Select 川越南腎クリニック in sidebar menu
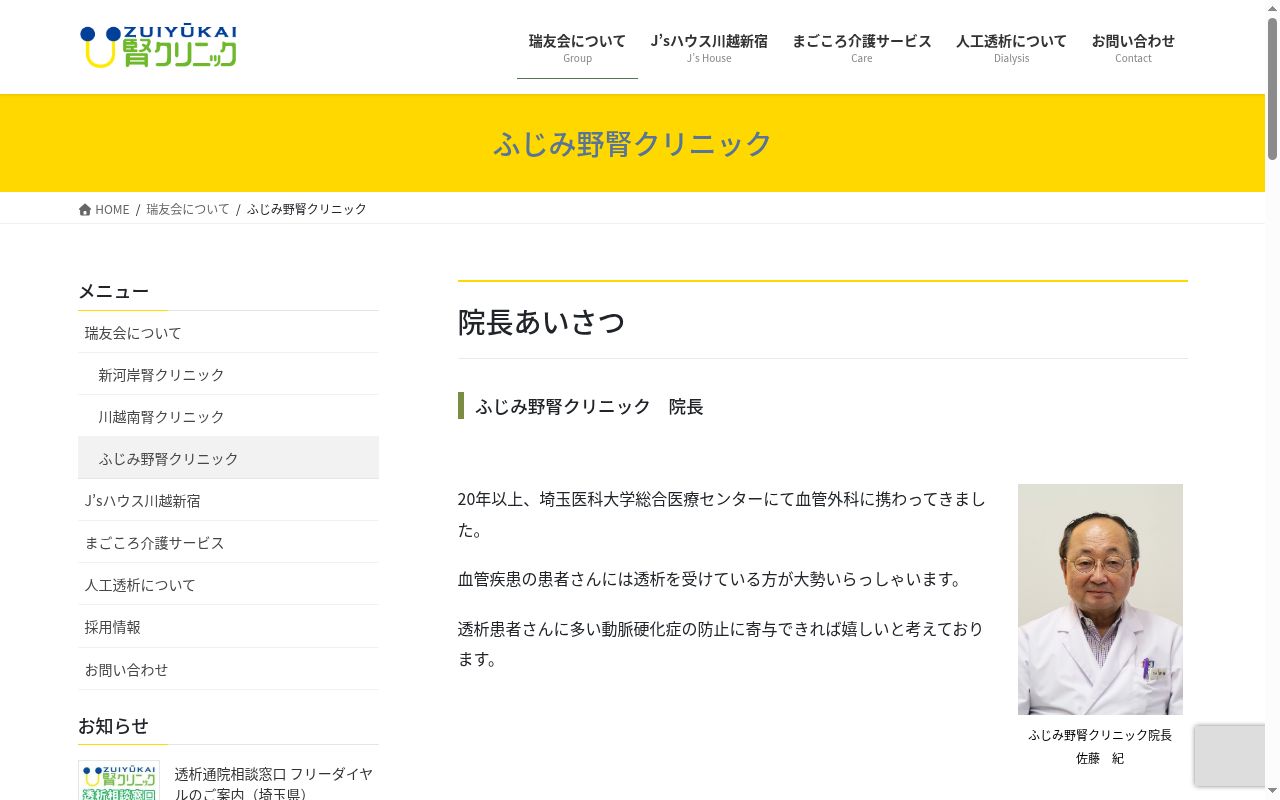This screenshot has width=1280, height=800. (x=228, y=416)
